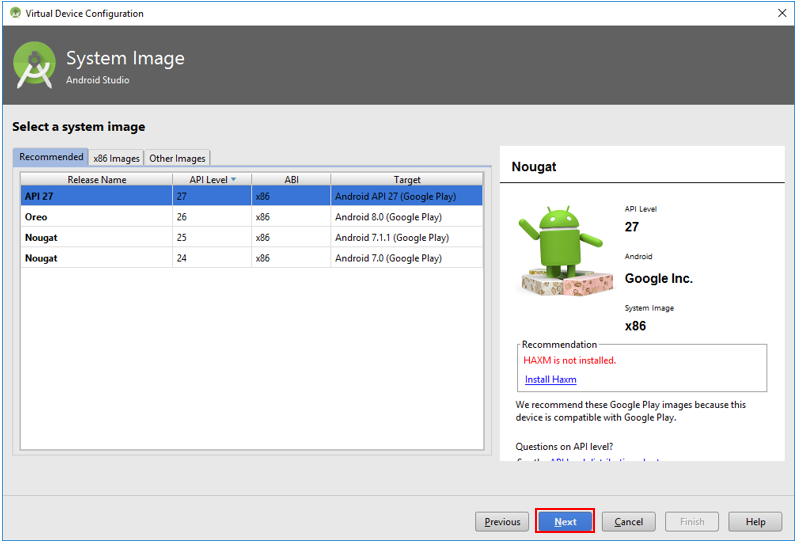
Task: Open the x86 Images tab
Action: click(116, 158)
